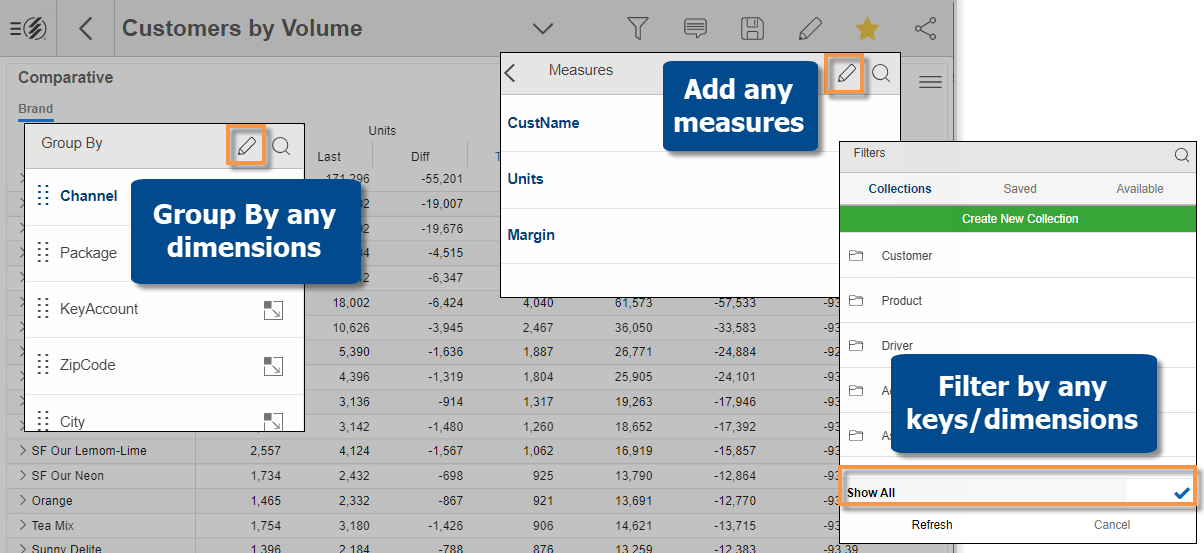Viewport: 1204px width, 553px height.
Task: Expand the SF Our Neon row
Action: (x=23, y=476)
